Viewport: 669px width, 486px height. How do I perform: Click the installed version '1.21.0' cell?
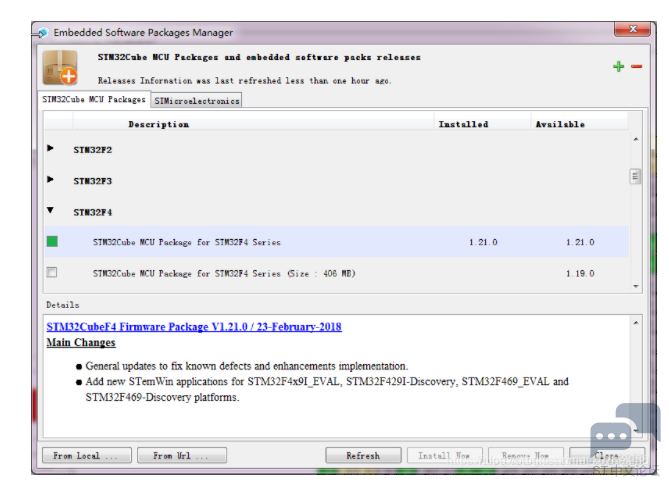pos(483,242)
